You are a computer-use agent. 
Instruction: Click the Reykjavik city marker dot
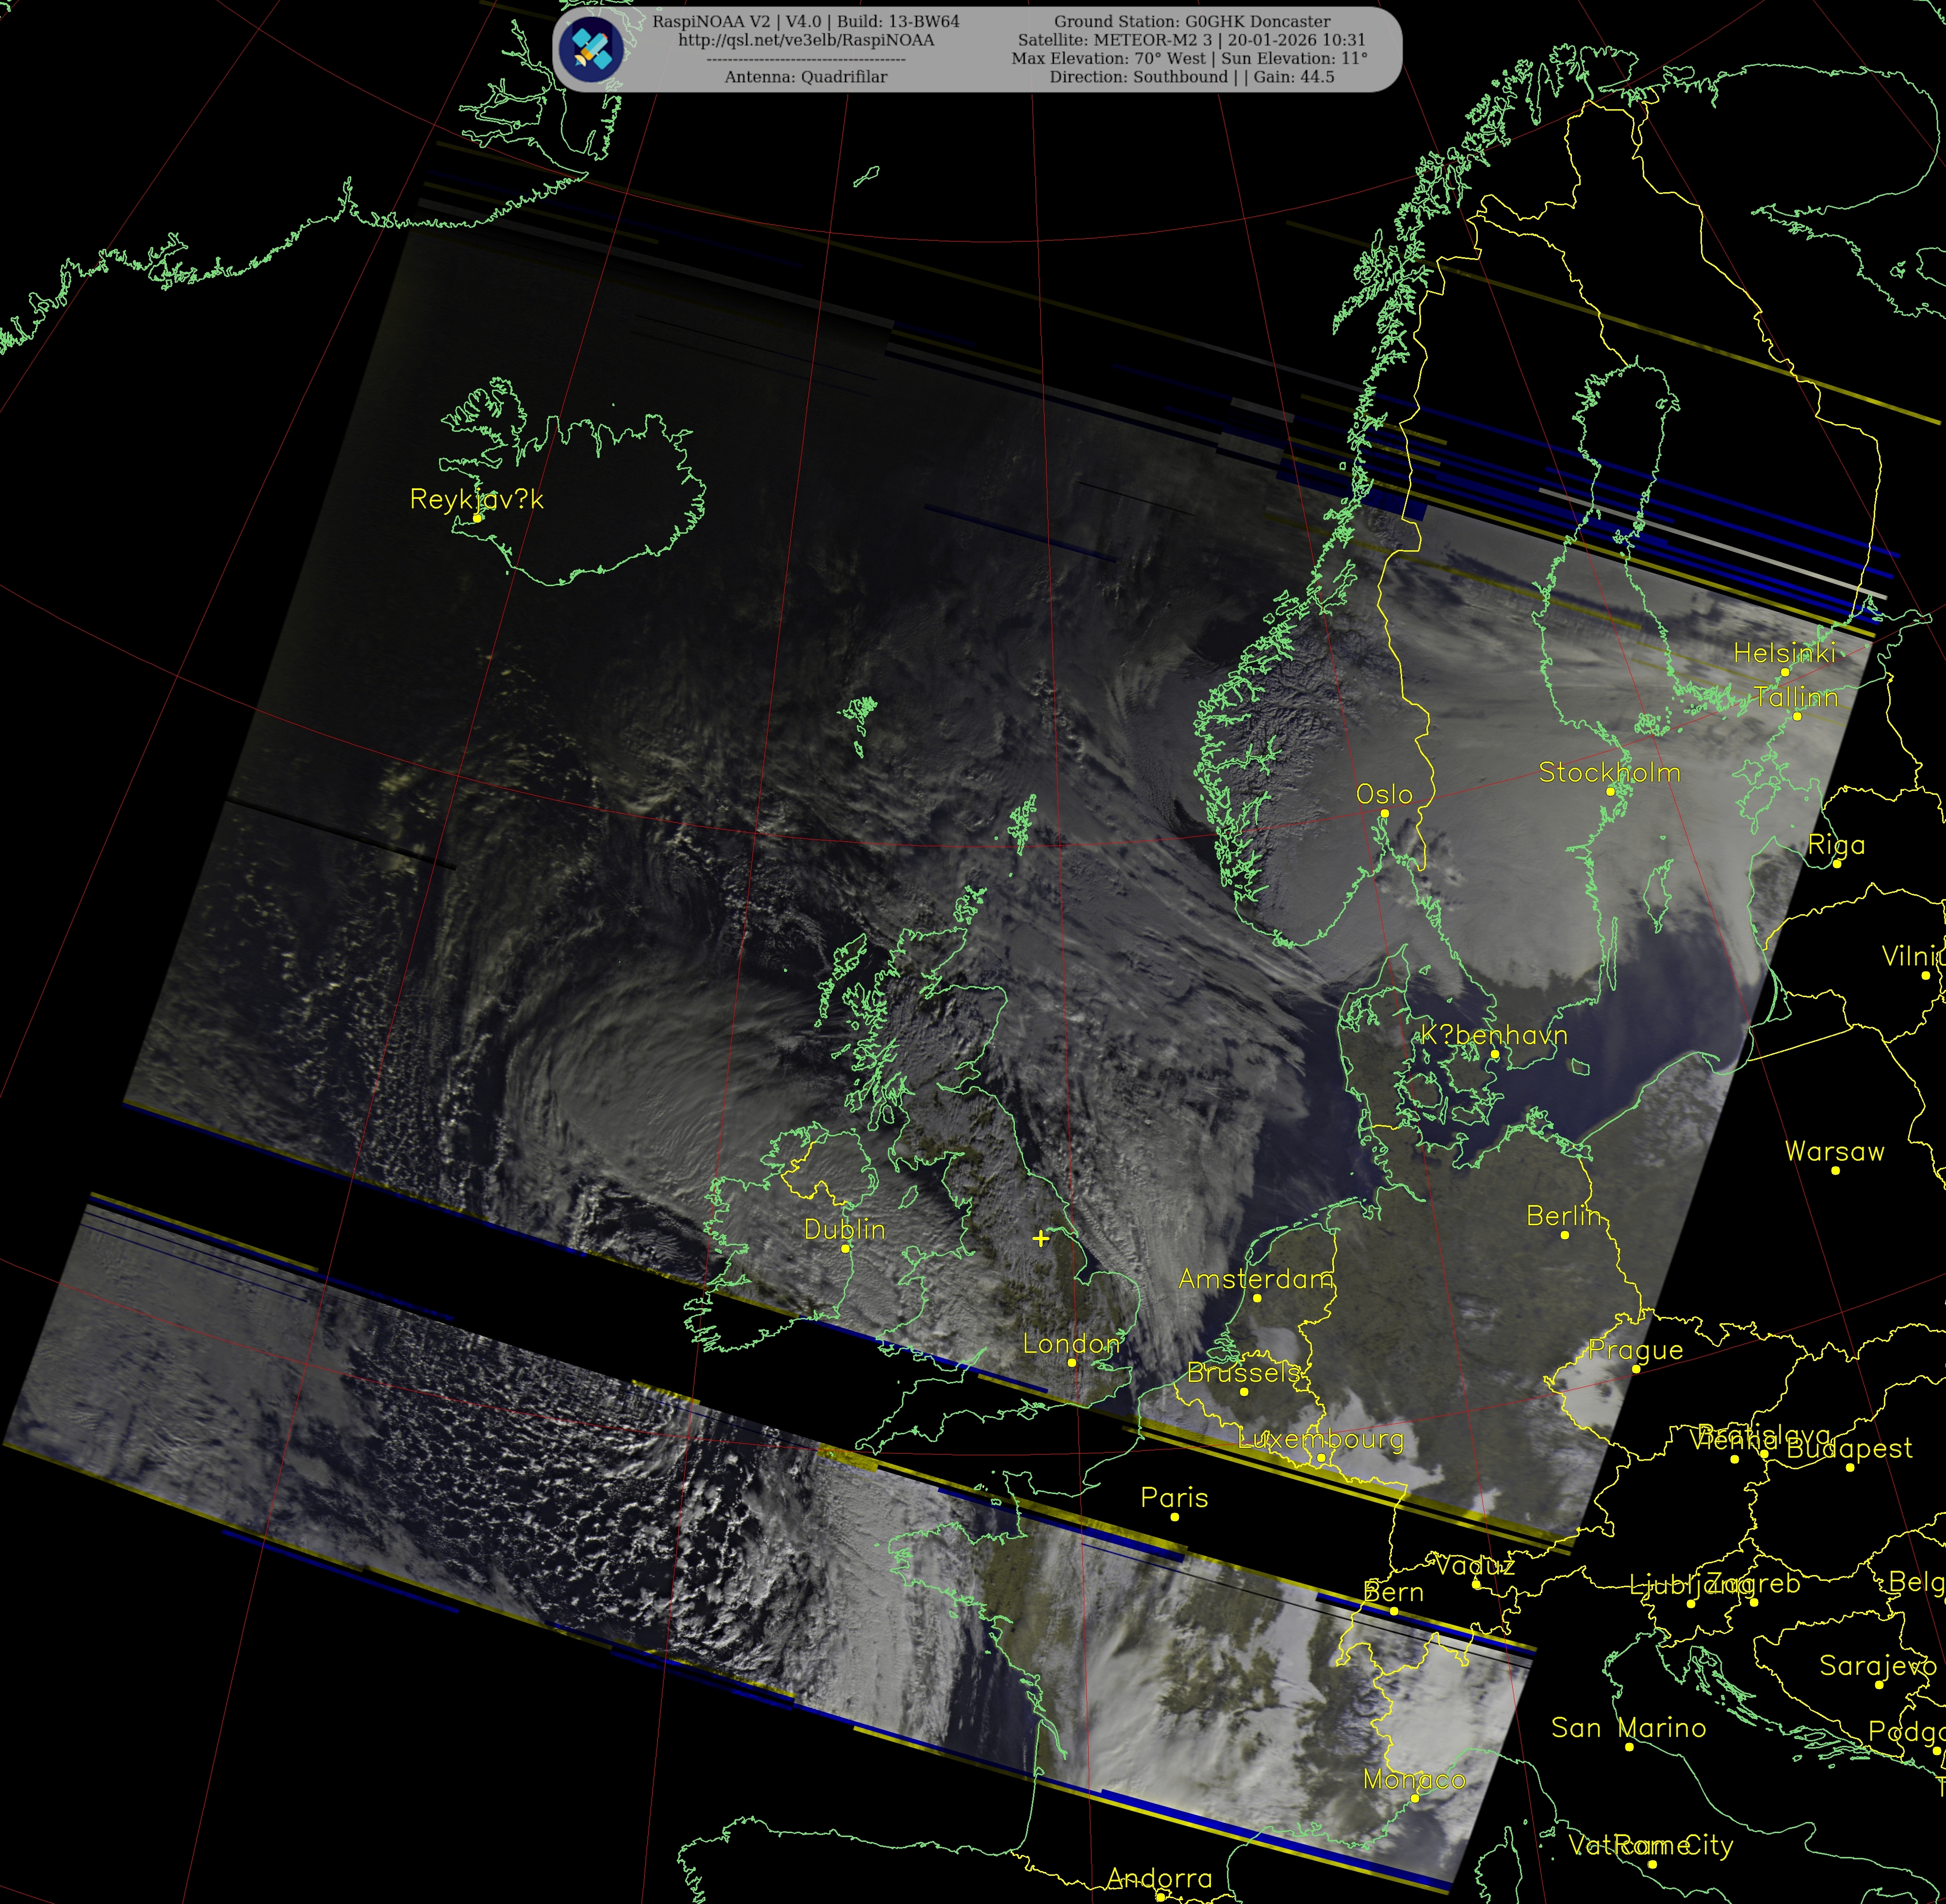click(478, 518)
